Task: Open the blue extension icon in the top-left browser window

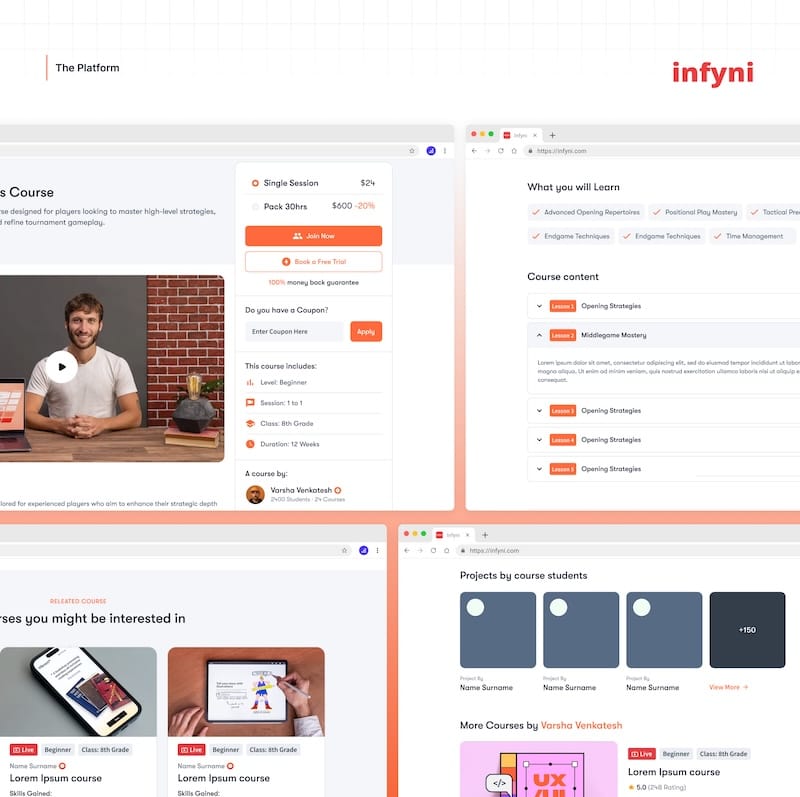Action: (x=431, y=151)
